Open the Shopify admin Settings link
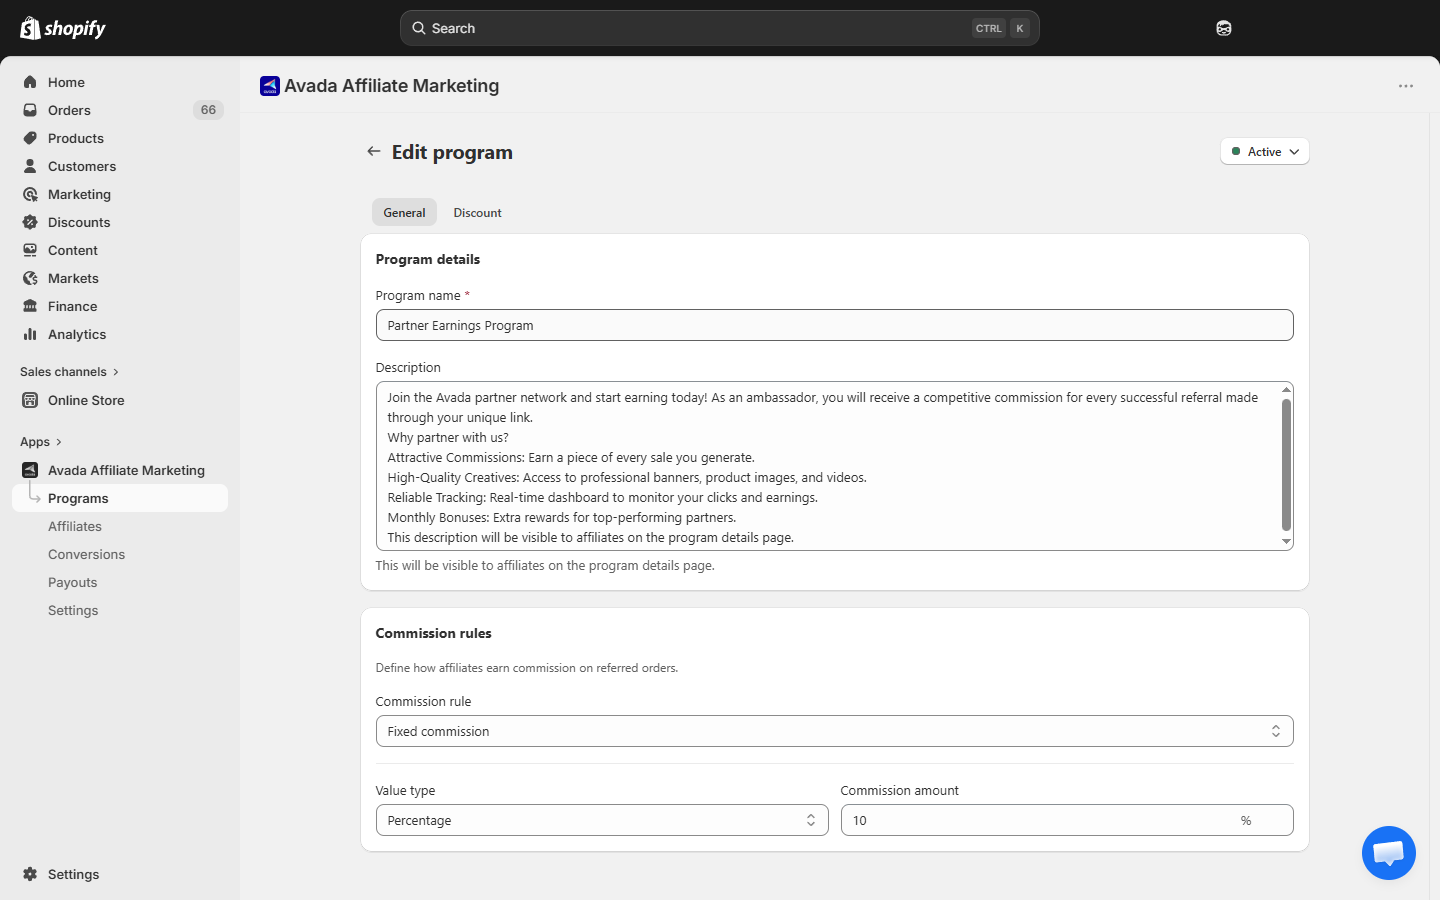 (x=73, y=874)
